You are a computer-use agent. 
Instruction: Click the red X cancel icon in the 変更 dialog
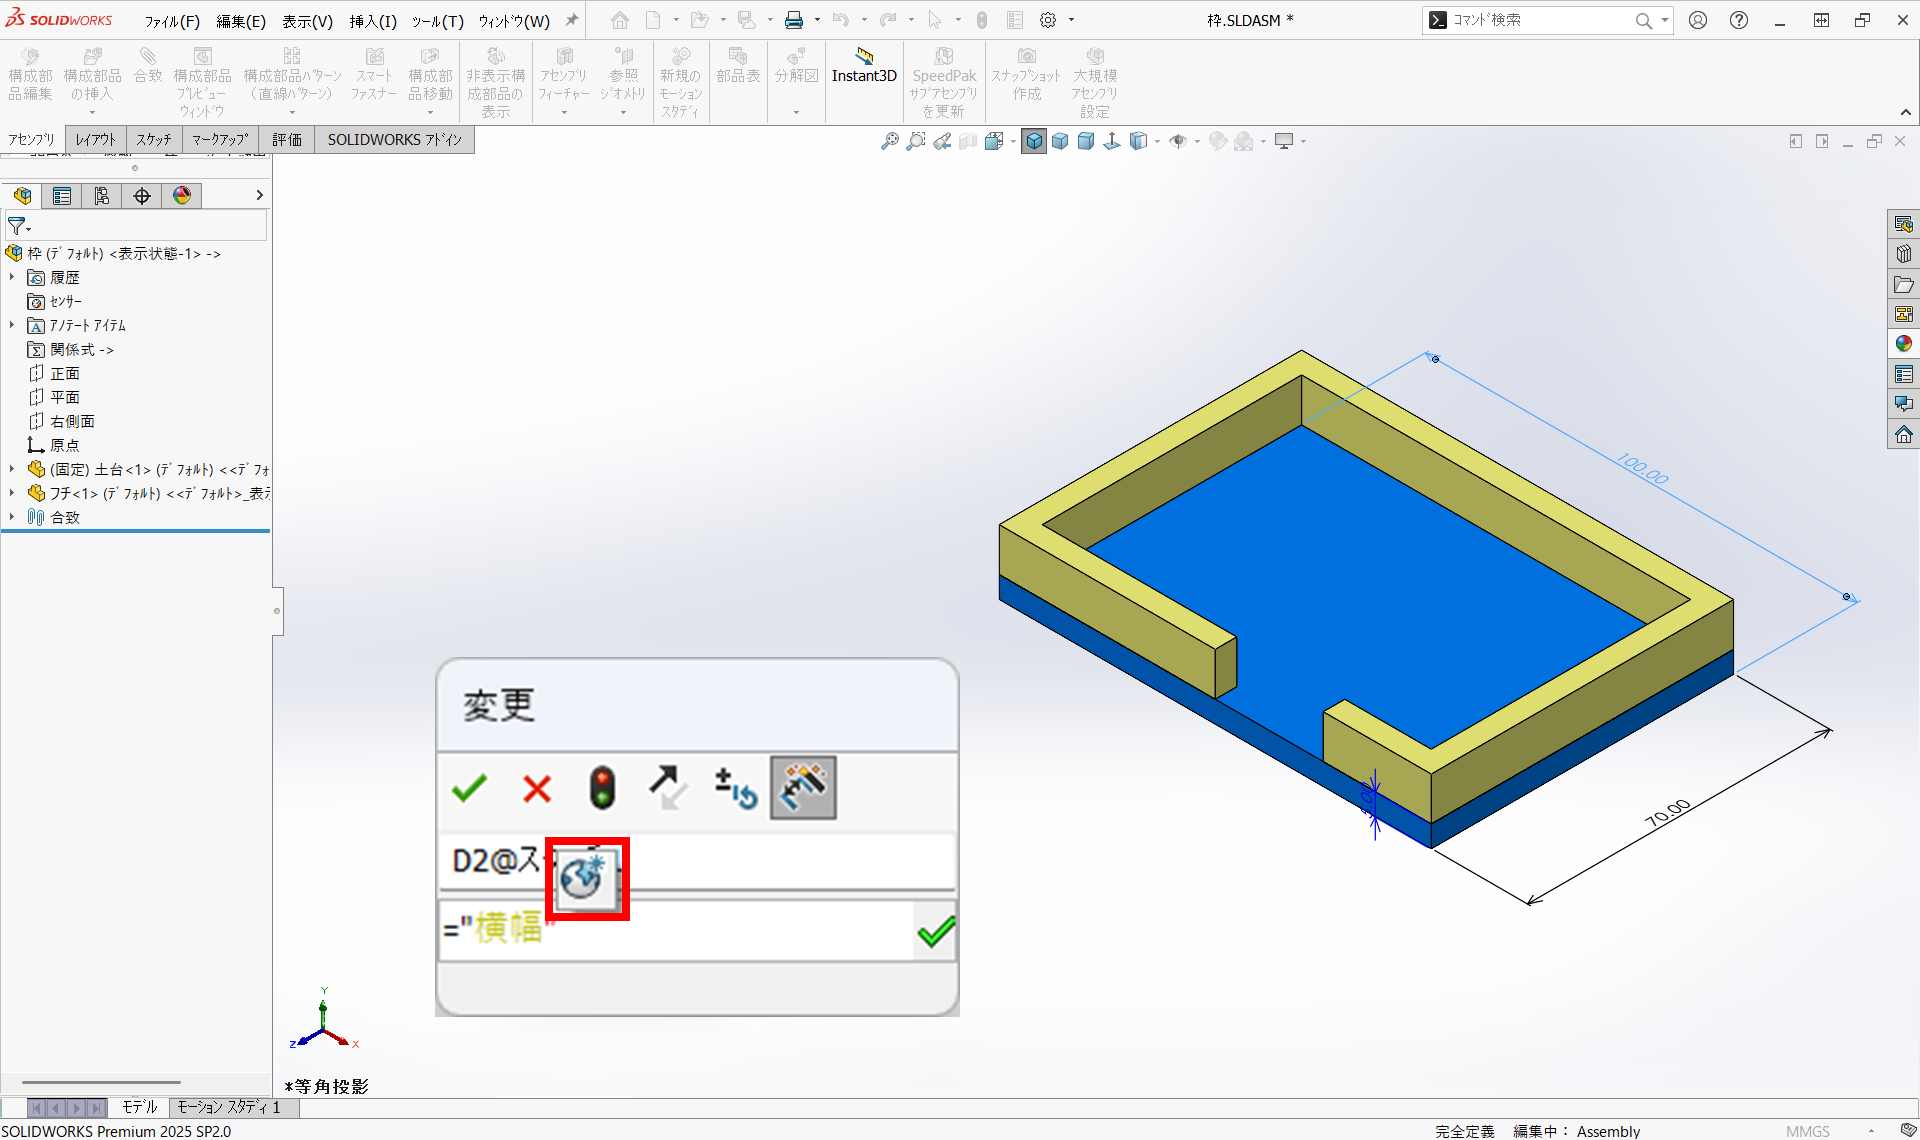pyautogui.click(x=537, y=789)
